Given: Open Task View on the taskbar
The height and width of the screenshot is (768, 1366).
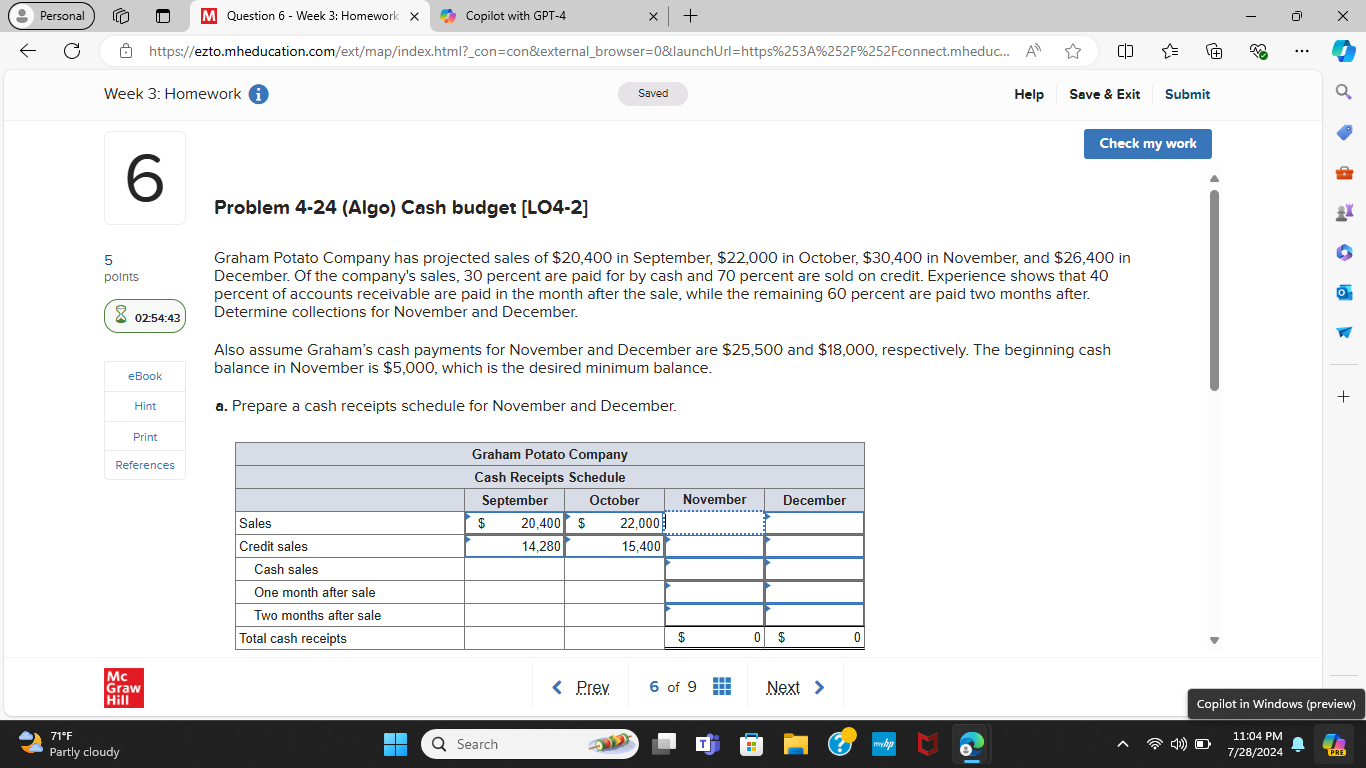Looking at the screenshot, I should [664, 744].
